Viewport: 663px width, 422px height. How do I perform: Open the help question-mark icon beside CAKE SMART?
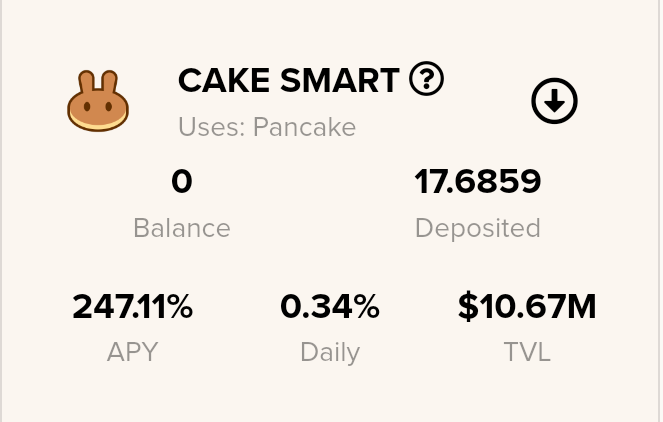coord(426,79)
